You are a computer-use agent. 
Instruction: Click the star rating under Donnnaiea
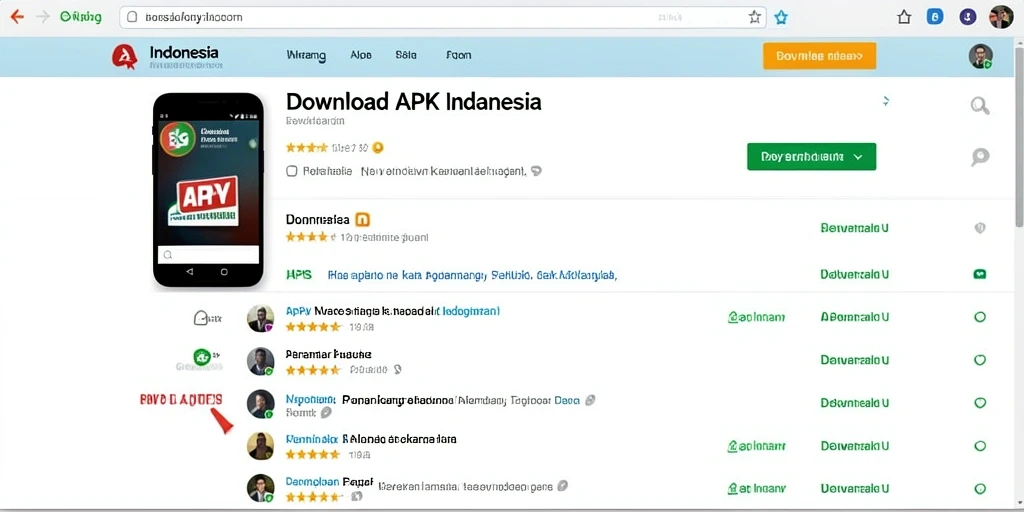pyautogui.click(x=310, y=237)
